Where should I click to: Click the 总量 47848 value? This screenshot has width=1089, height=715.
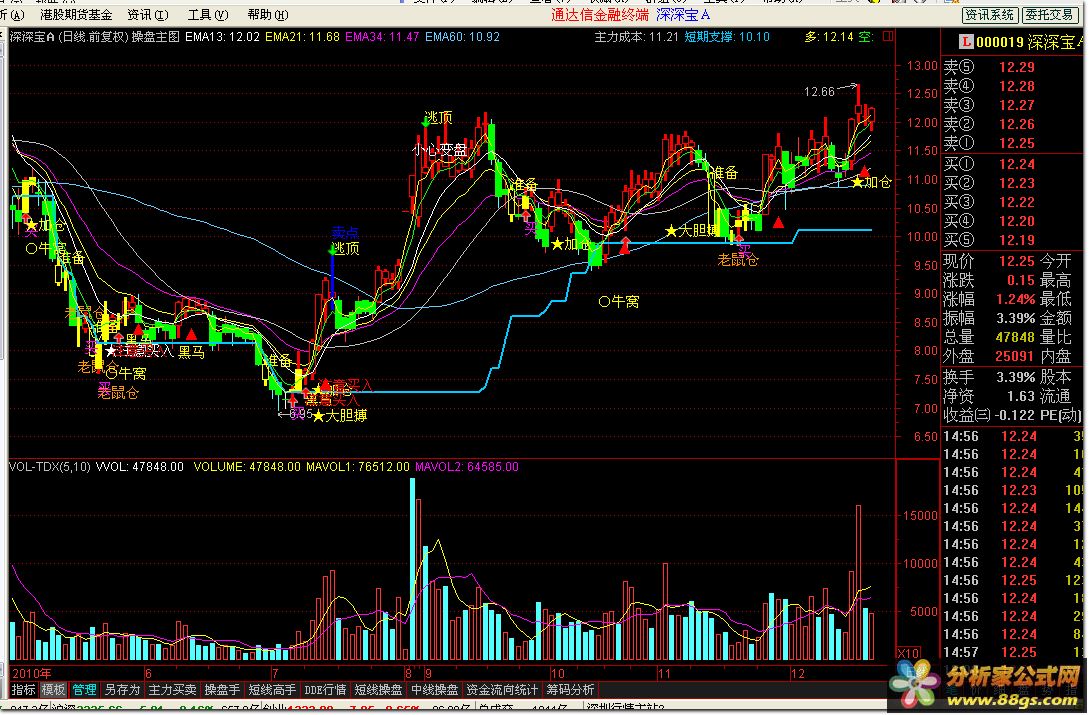pos(1015,337)
